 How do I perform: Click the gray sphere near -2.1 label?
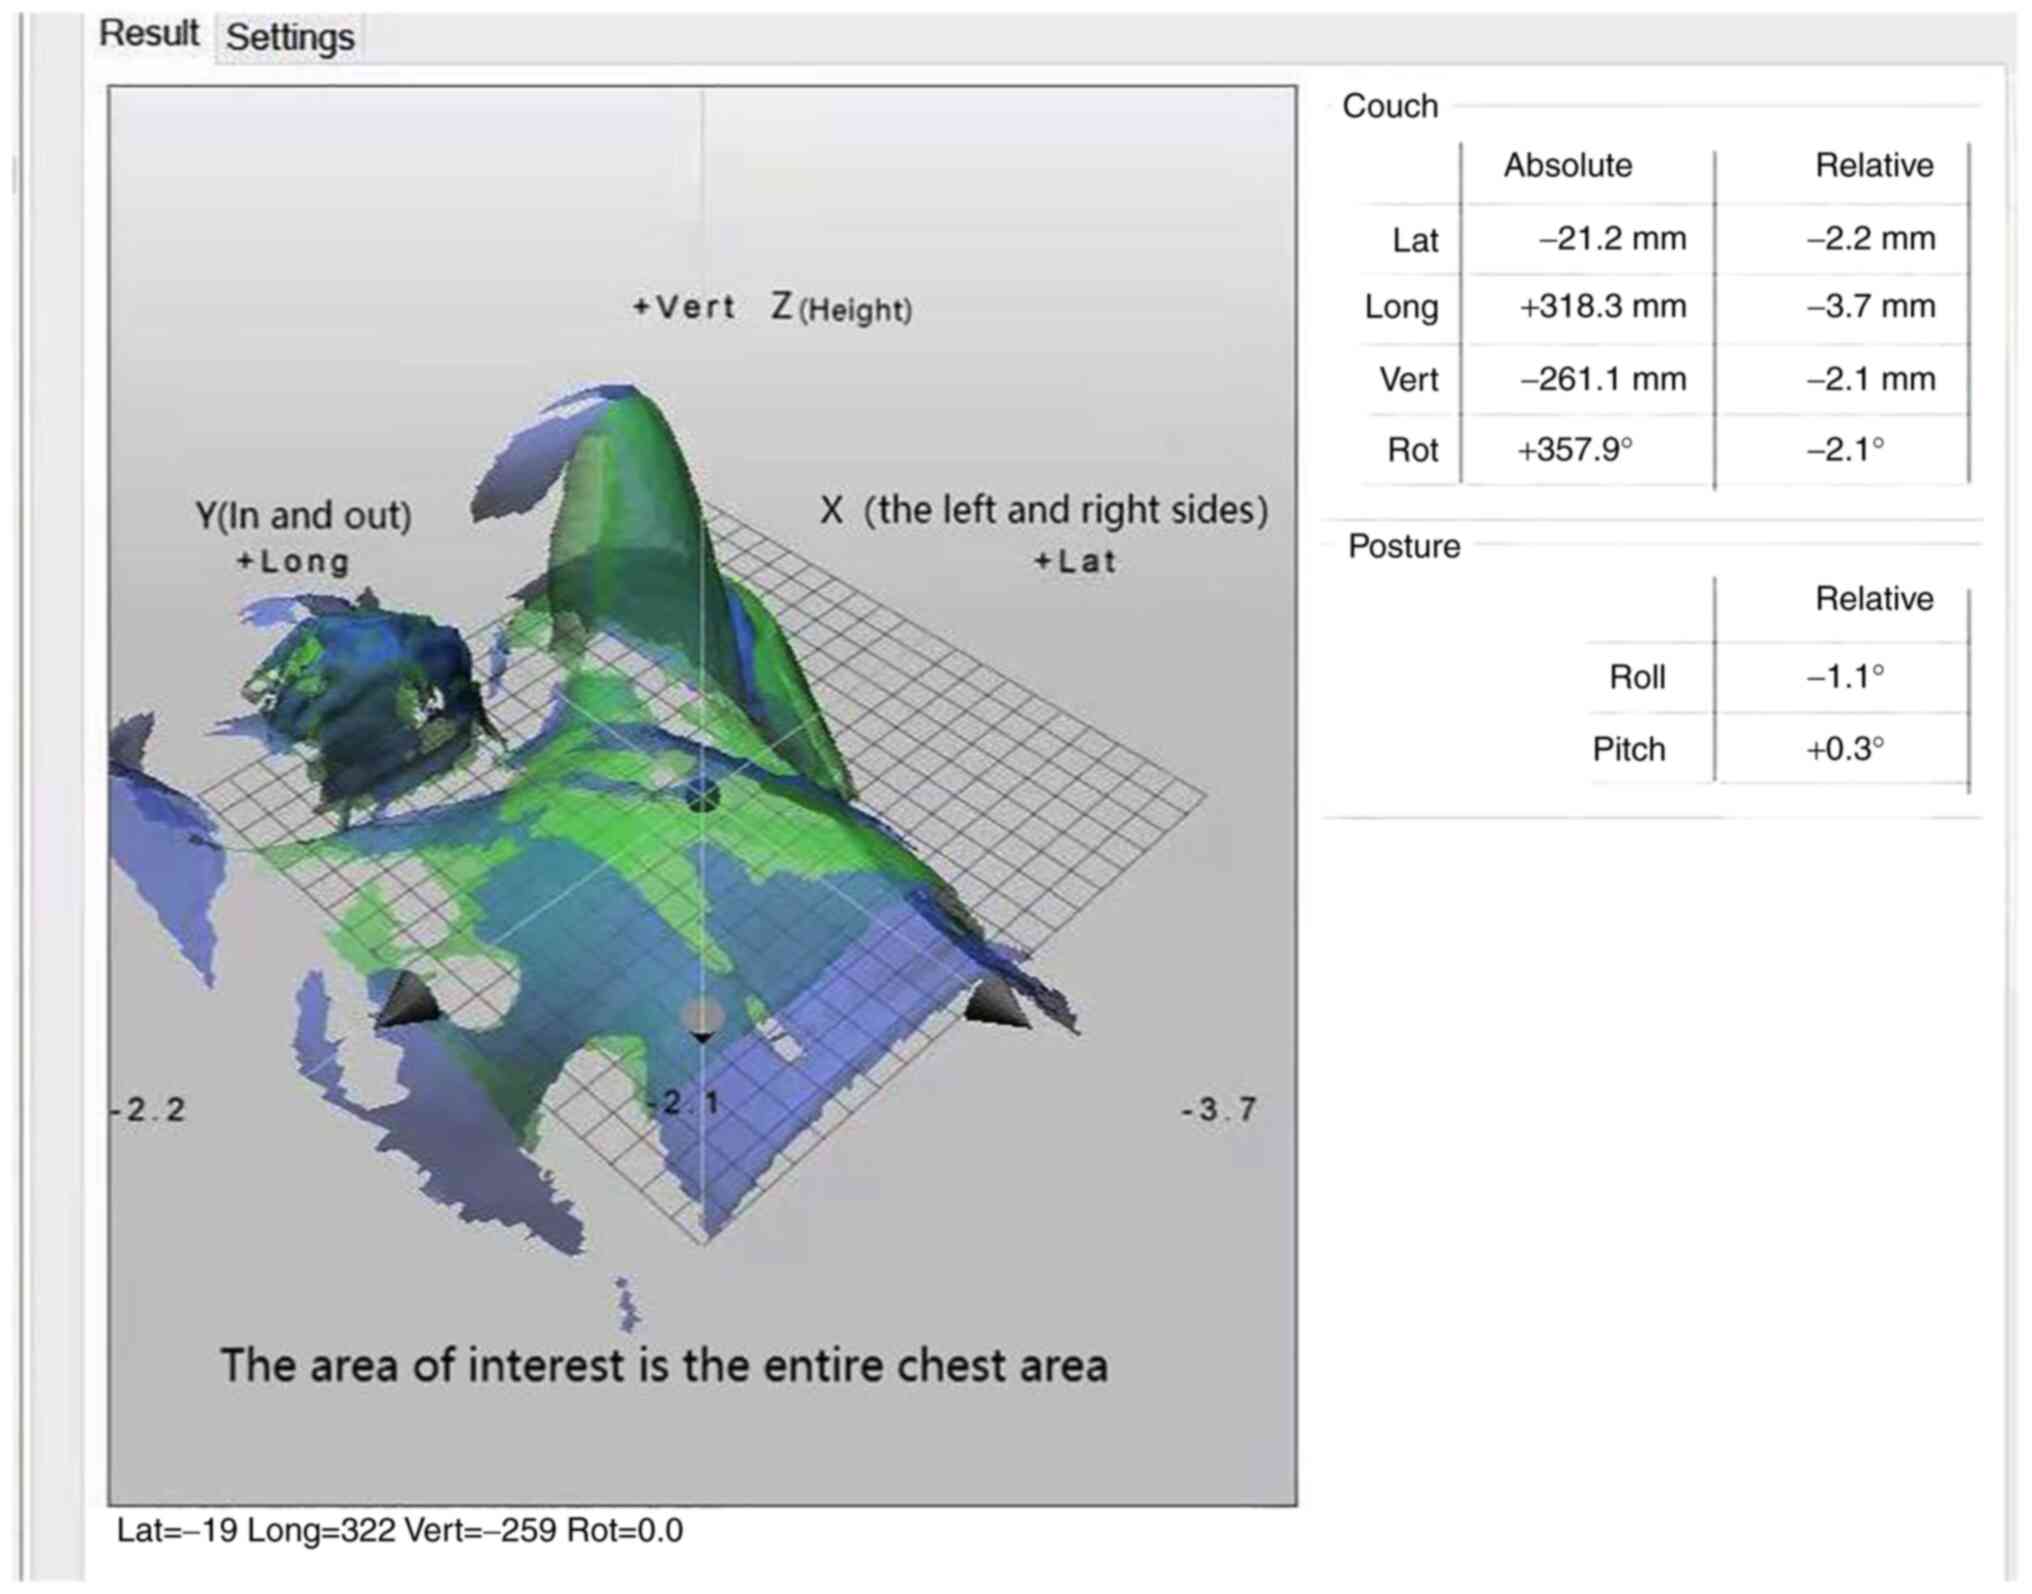(x=702, y=1015)
